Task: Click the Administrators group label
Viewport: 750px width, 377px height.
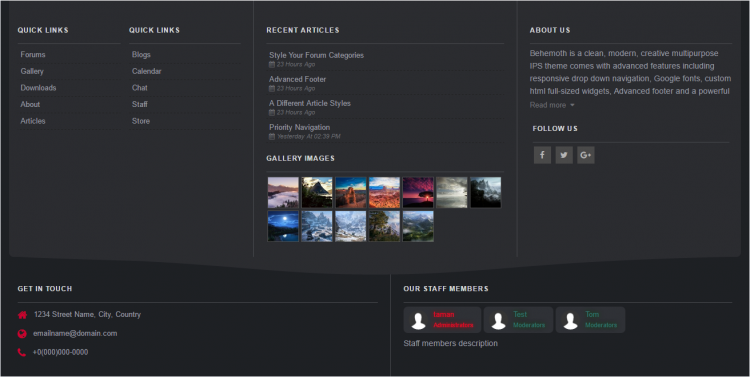Action: point(453,325)
